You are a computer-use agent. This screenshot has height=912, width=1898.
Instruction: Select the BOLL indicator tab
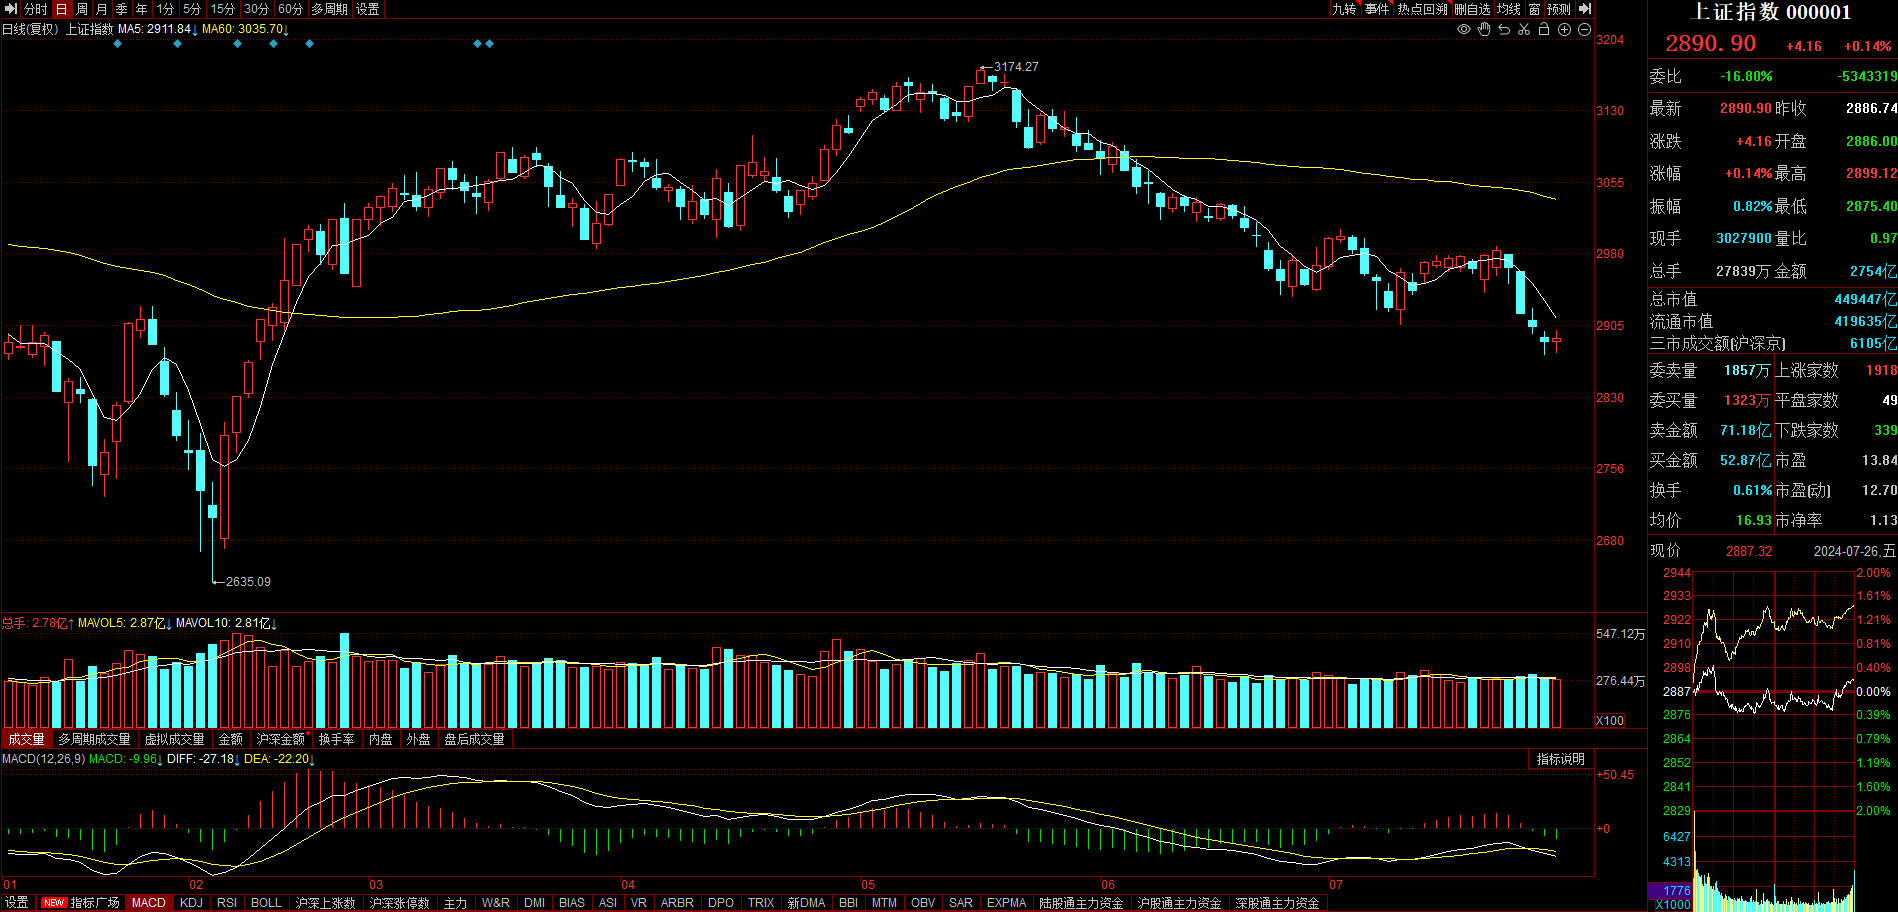266,903
